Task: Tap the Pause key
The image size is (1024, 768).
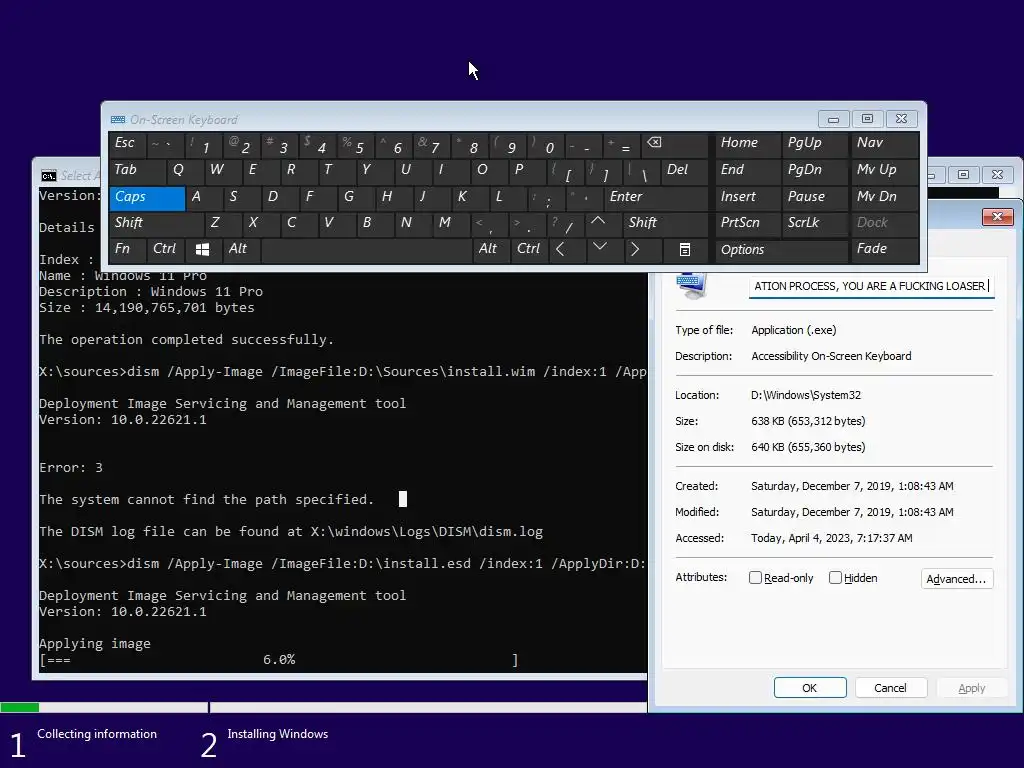Action: click(815, 197)
